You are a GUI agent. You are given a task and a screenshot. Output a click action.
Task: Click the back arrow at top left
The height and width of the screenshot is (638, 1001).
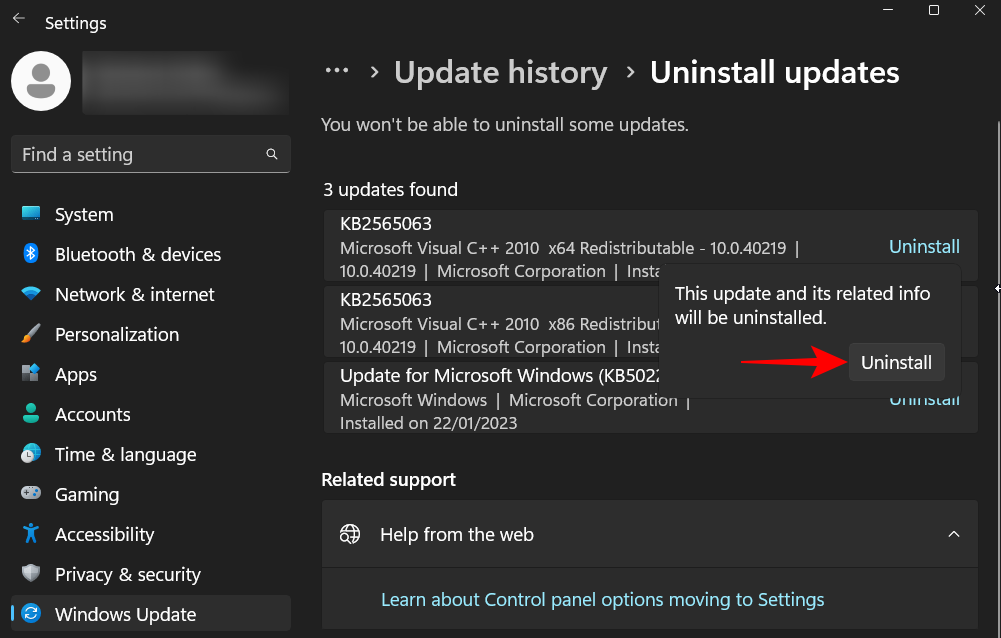18,17
